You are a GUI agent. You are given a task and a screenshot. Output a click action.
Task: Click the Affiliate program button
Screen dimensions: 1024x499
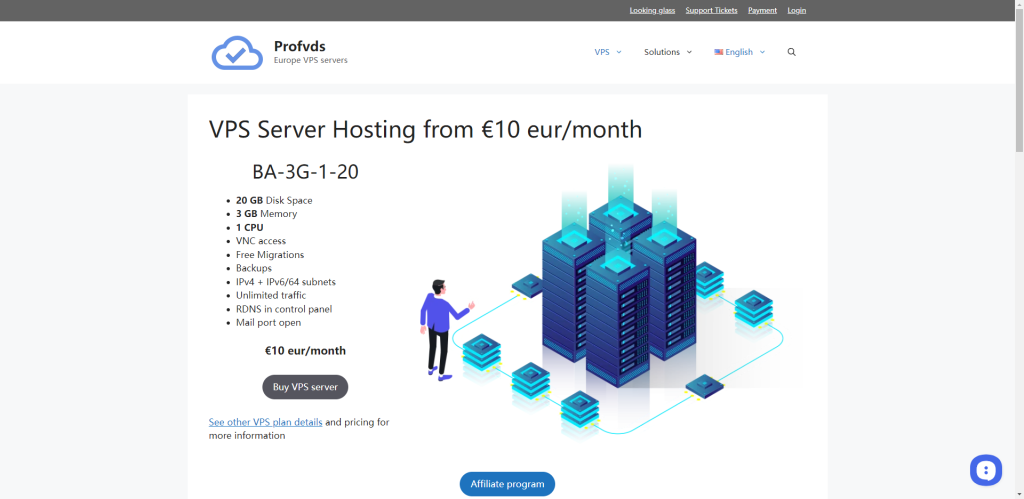tap(507, 484)
